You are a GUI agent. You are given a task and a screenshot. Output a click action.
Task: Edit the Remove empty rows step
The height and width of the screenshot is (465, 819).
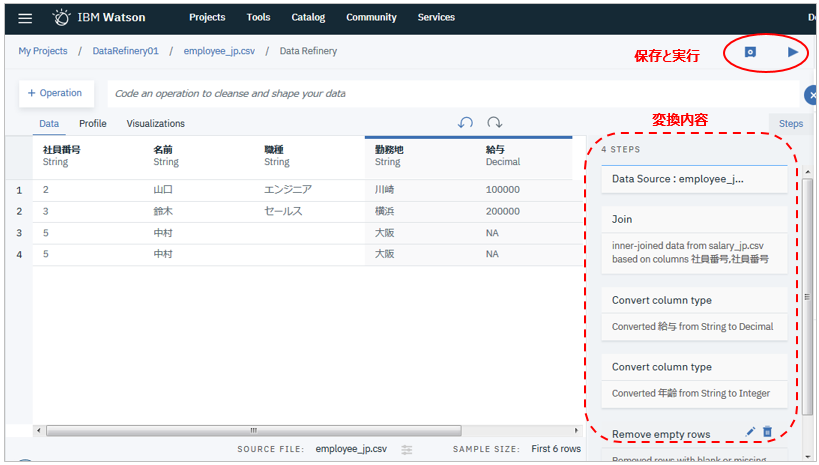coord(750,432)
